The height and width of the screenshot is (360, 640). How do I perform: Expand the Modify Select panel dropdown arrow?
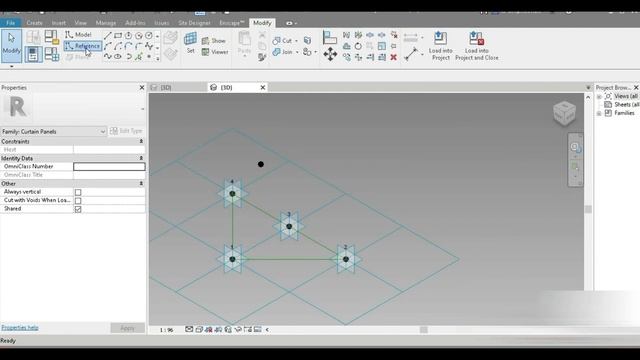point(11,66)
